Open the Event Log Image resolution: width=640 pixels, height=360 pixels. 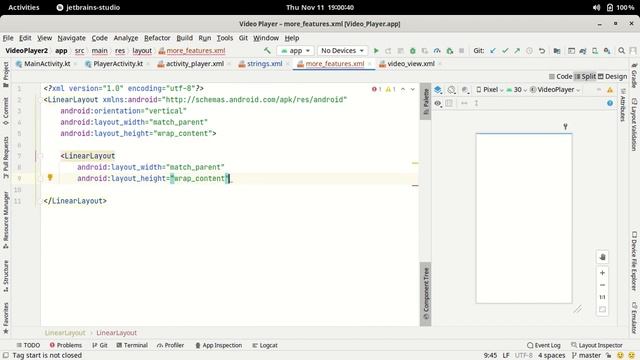click(x=544, y=345)
